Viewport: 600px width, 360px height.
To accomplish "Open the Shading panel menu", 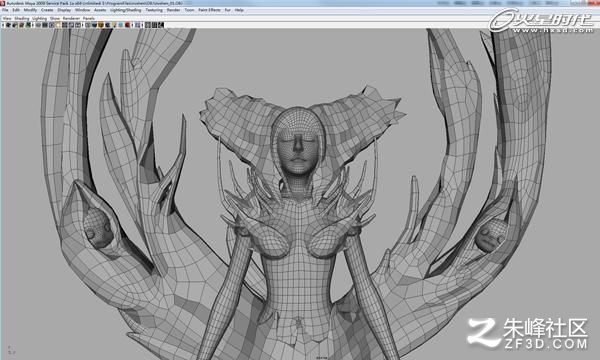I will [x=22, y=18].
